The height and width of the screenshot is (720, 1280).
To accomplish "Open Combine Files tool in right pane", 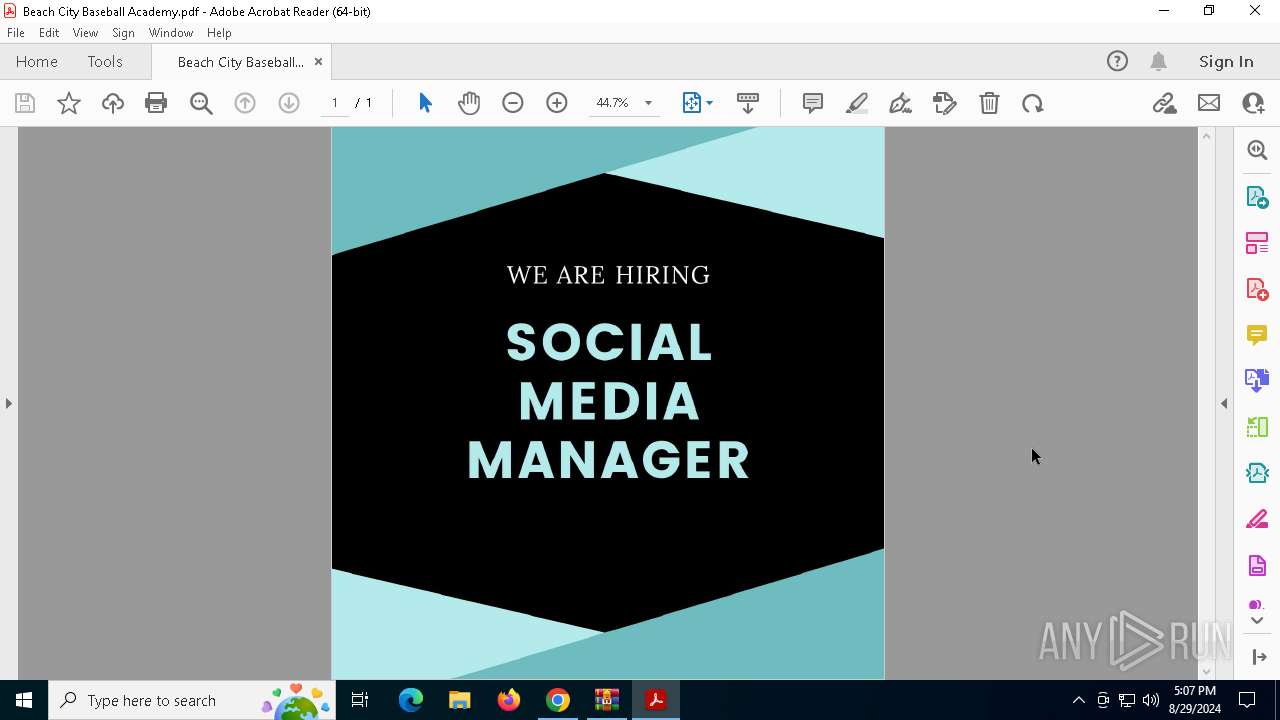I will pos(1257,381).
